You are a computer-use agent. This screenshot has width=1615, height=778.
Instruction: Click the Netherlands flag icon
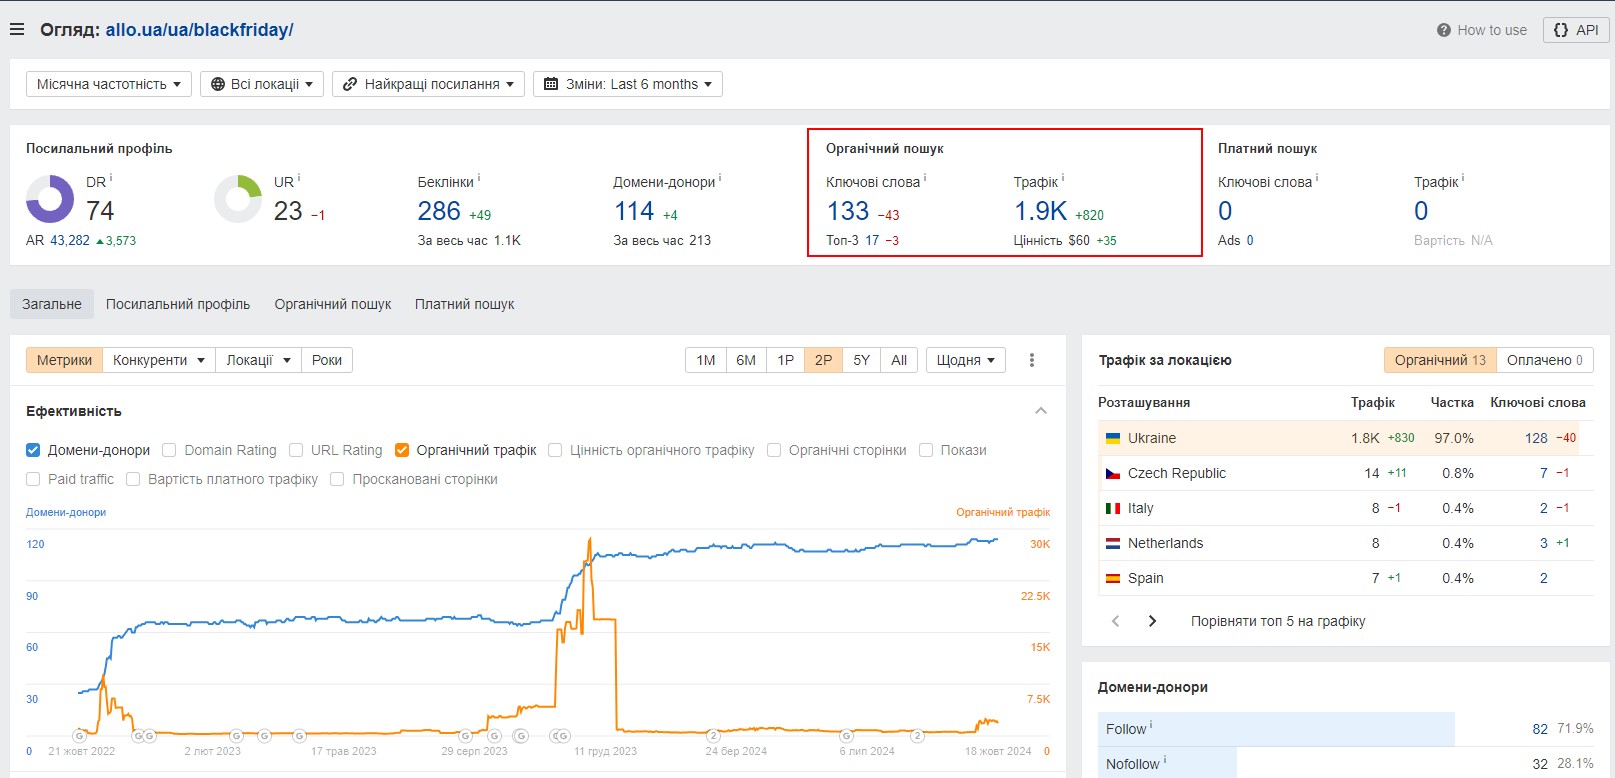click(x=1112, y=543)
